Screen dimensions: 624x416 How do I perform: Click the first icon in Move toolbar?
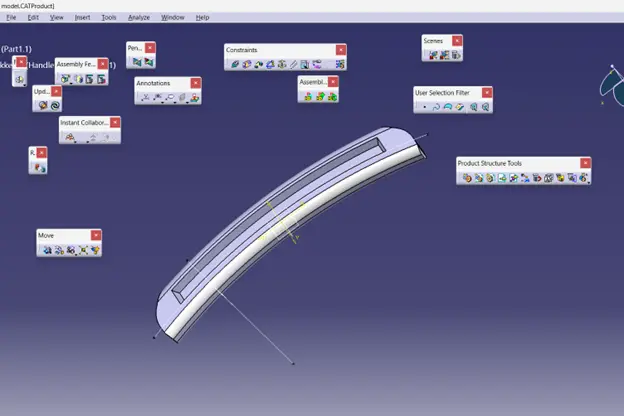pos(46,250)
